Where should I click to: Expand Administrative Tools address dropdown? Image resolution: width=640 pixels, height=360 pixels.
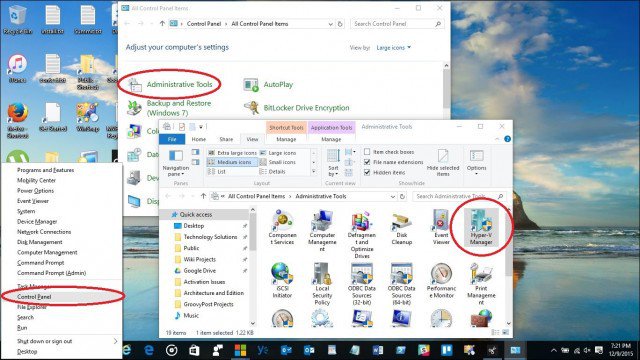coord(393,196)
